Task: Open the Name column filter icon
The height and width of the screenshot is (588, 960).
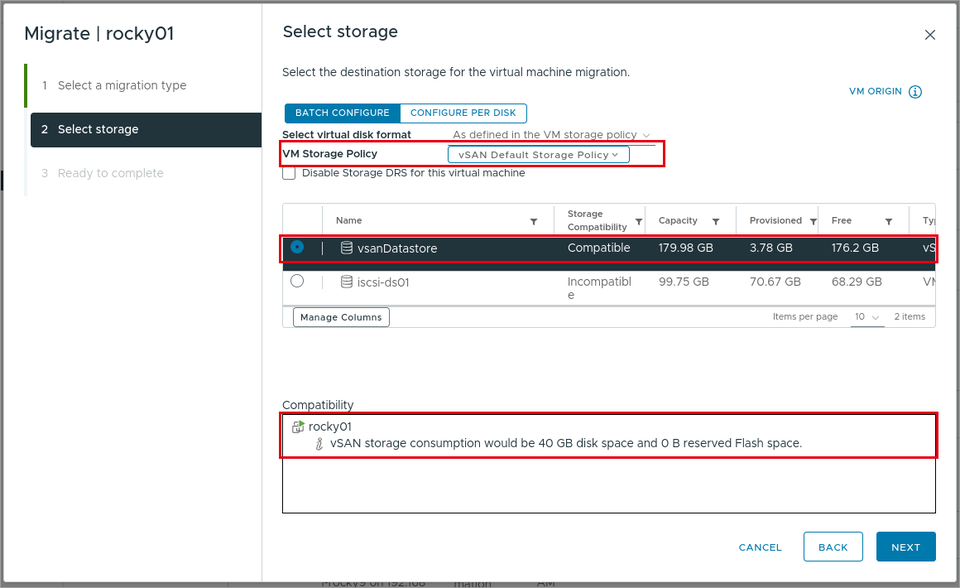Action: 533,221
